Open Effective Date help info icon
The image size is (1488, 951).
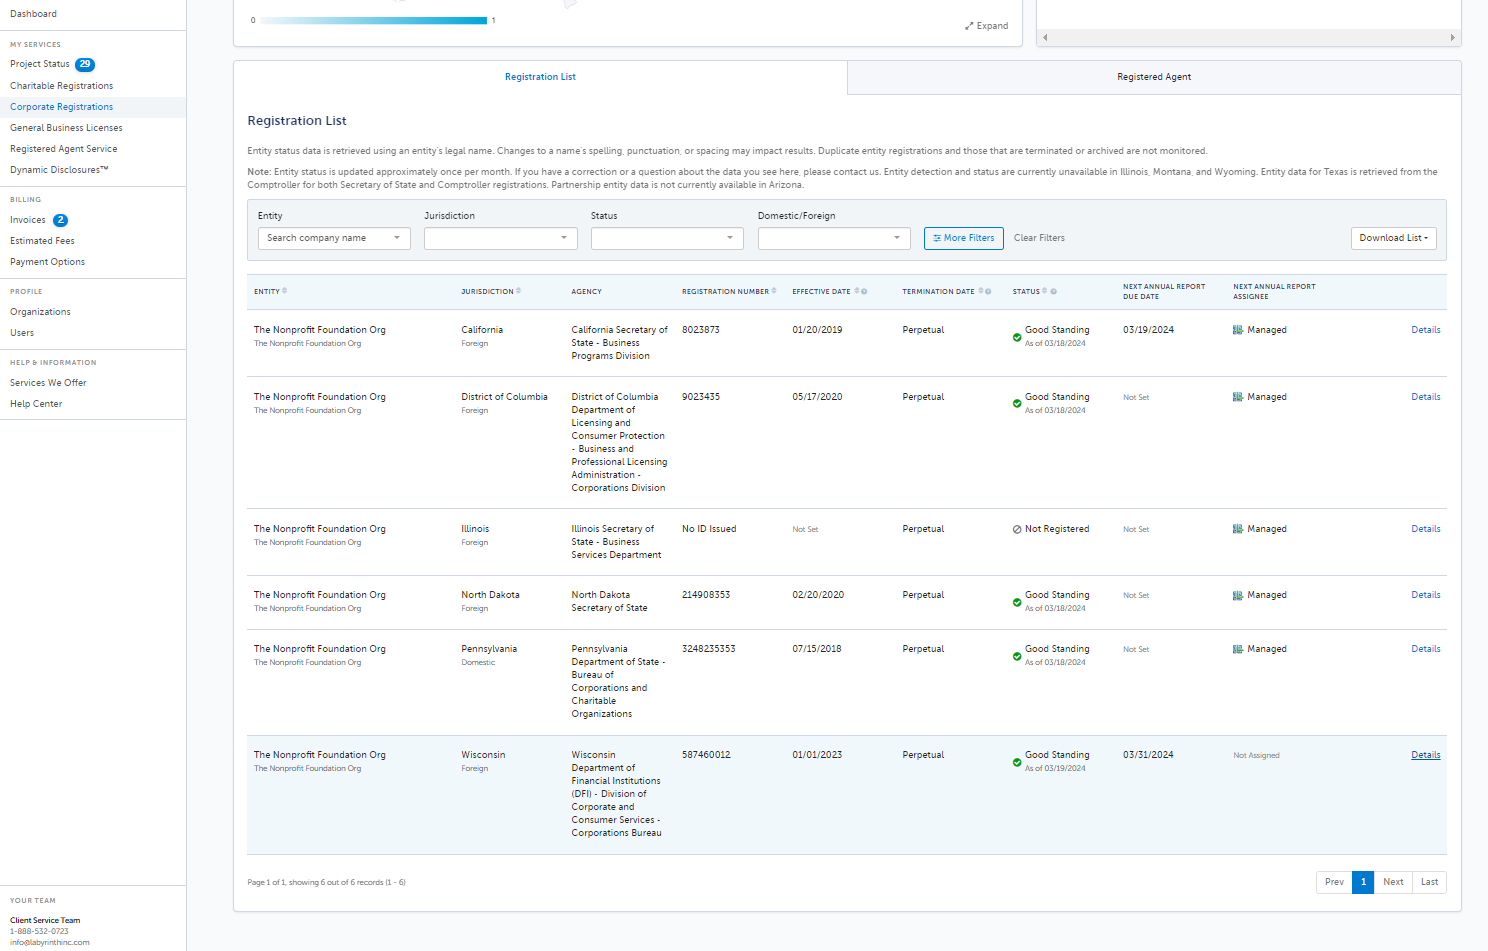[864, 292]
